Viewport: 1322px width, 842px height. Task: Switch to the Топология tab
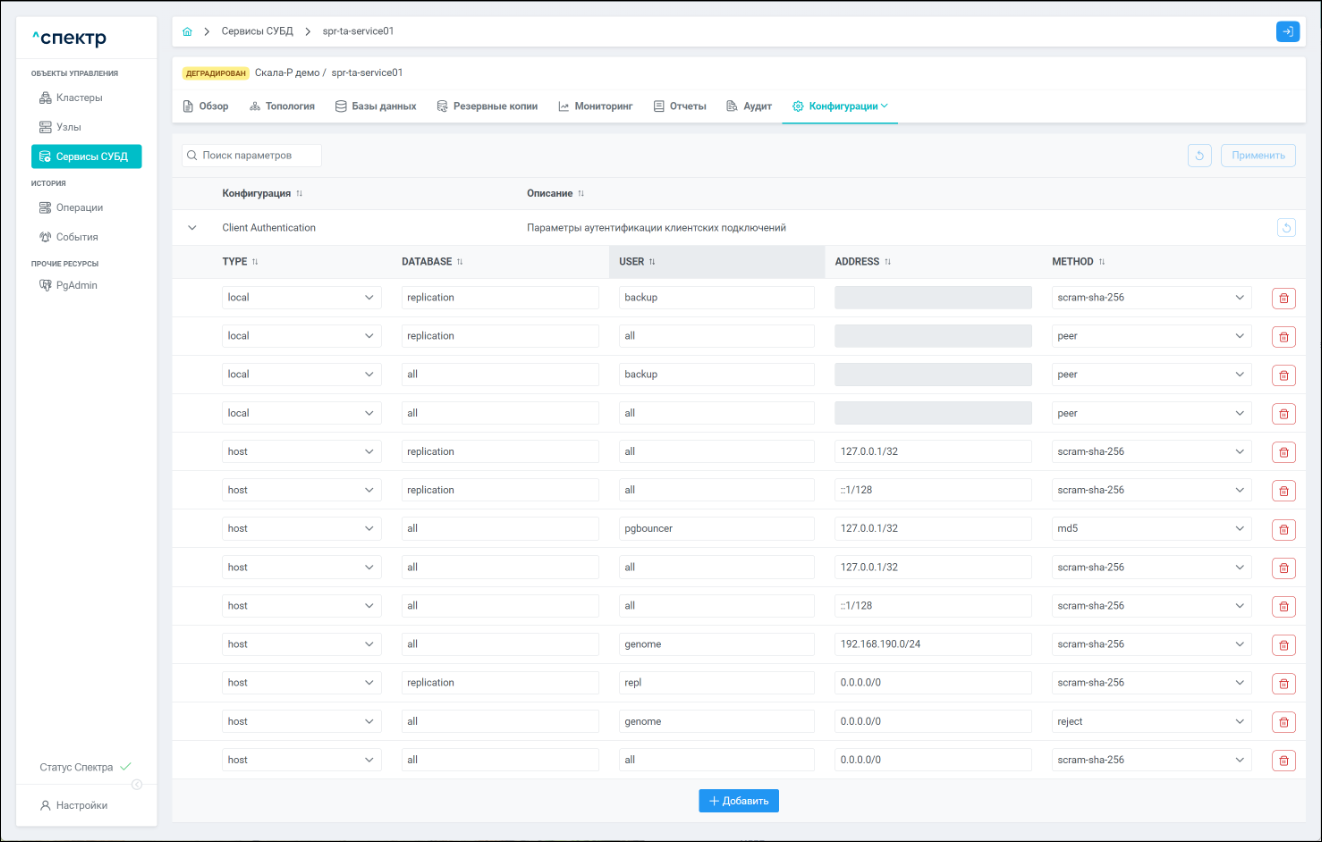coord(282,106)
